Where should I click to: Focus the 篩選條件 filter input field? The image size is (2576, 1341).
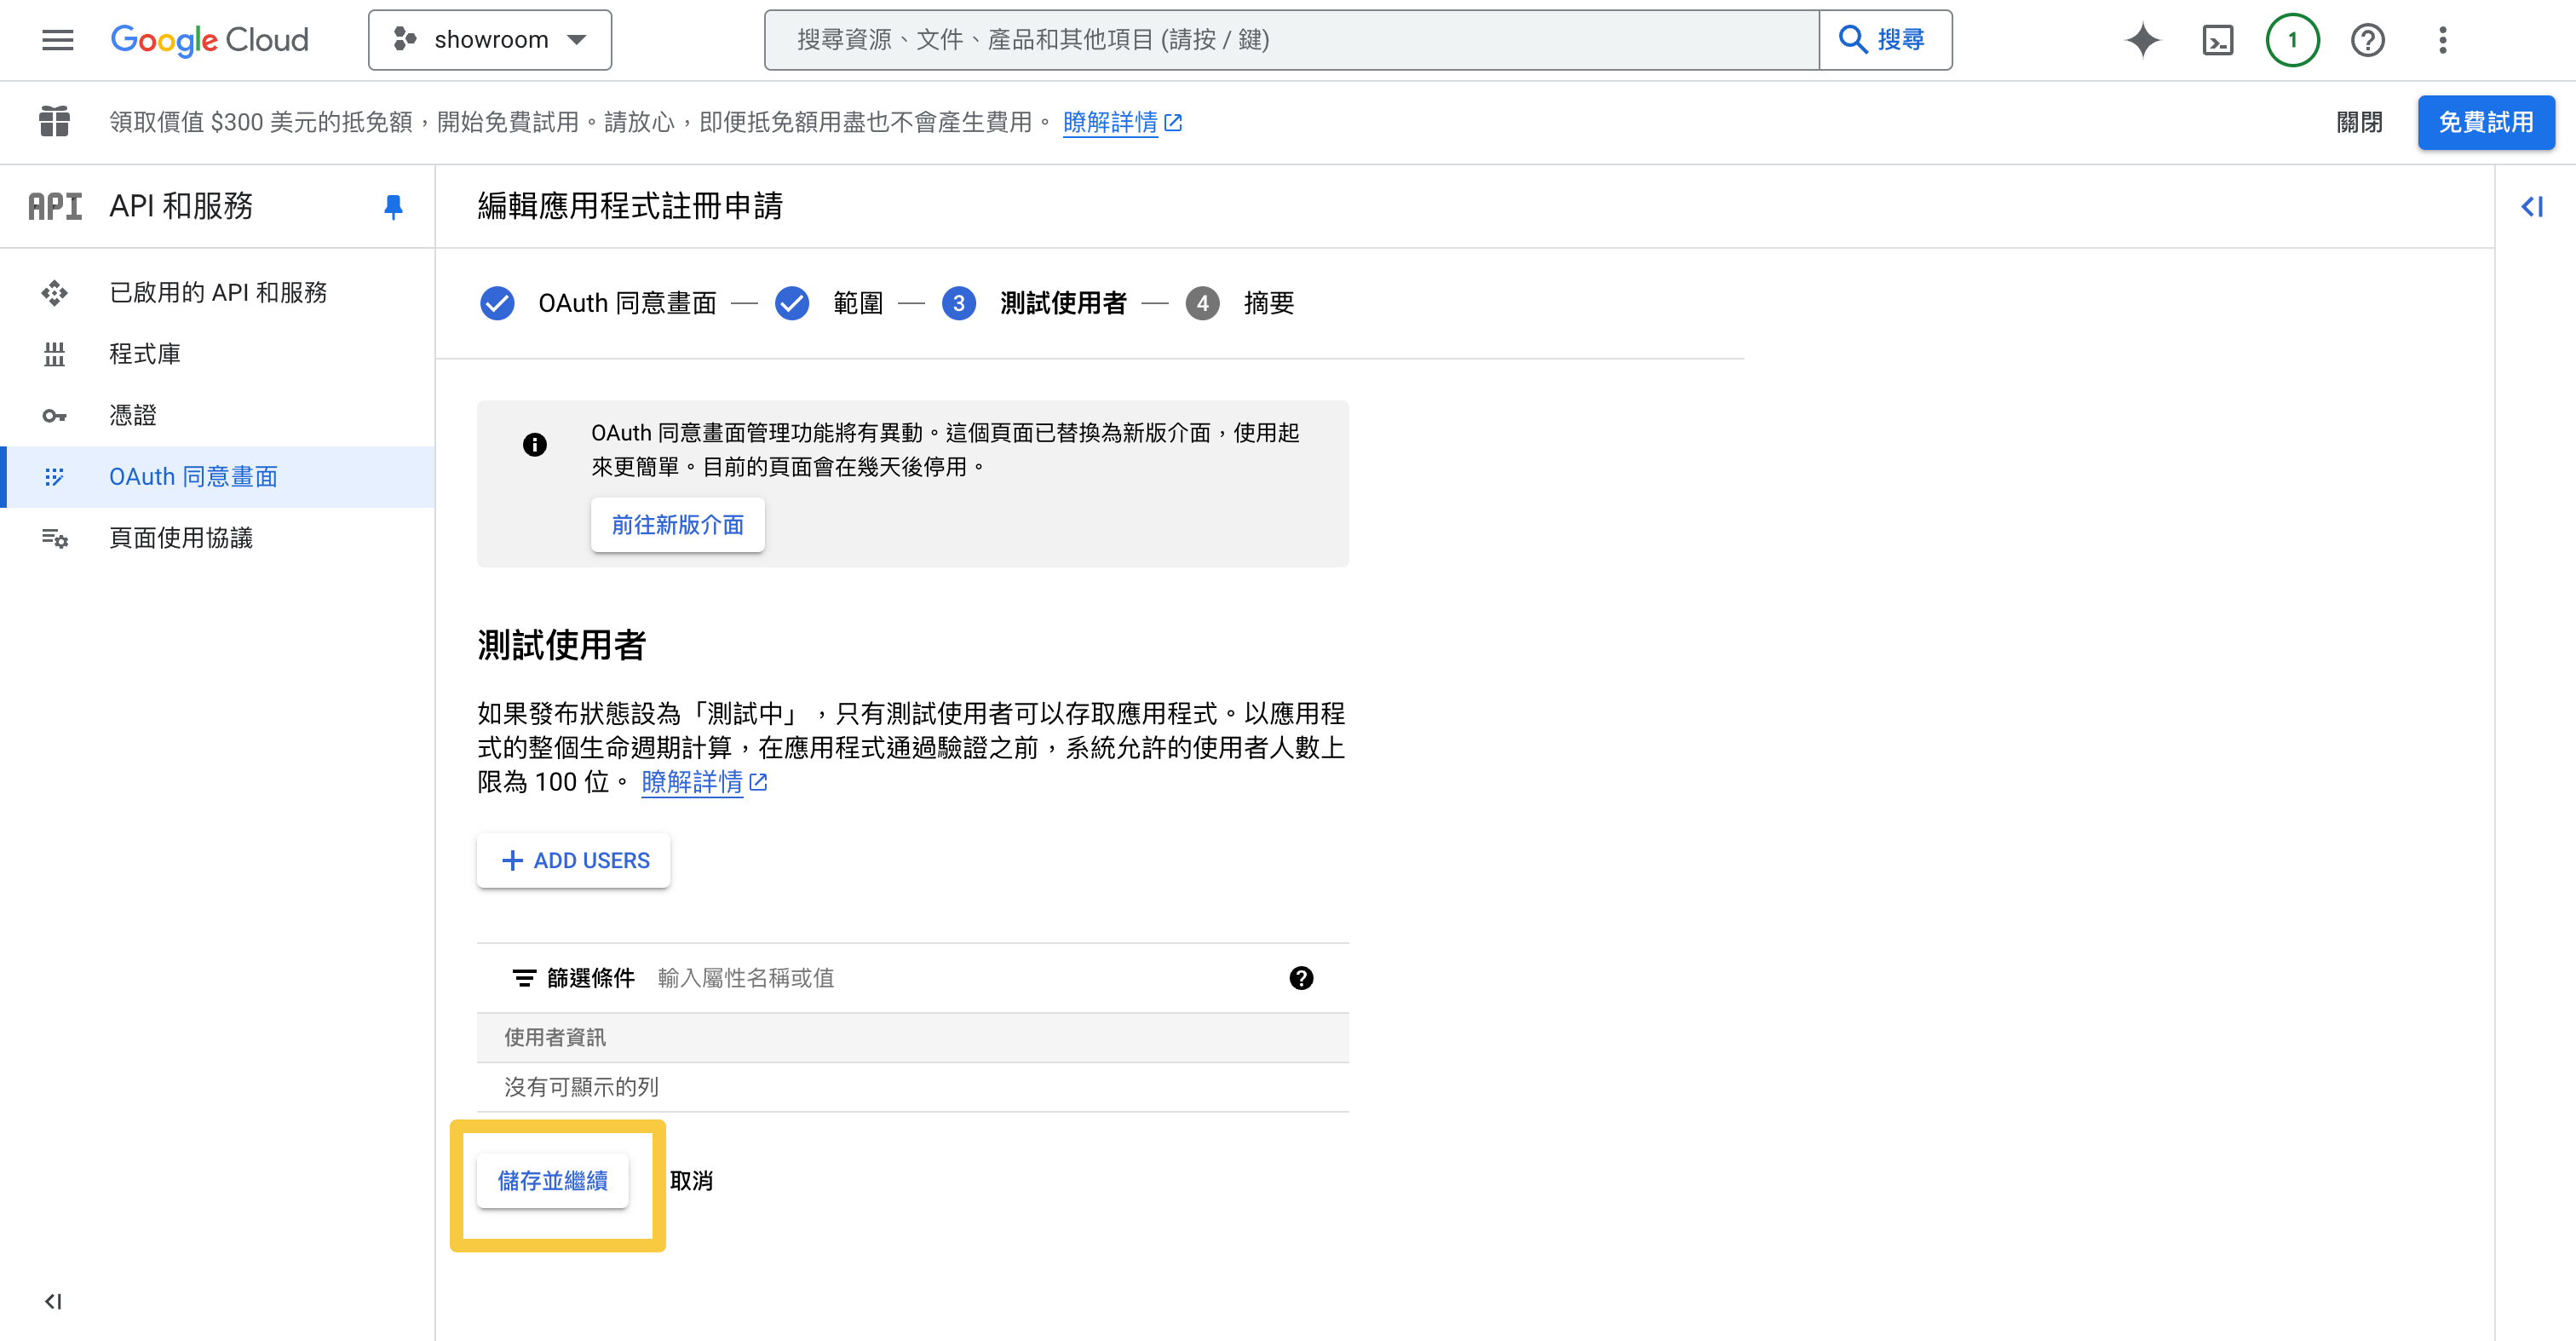click(960, 978)
